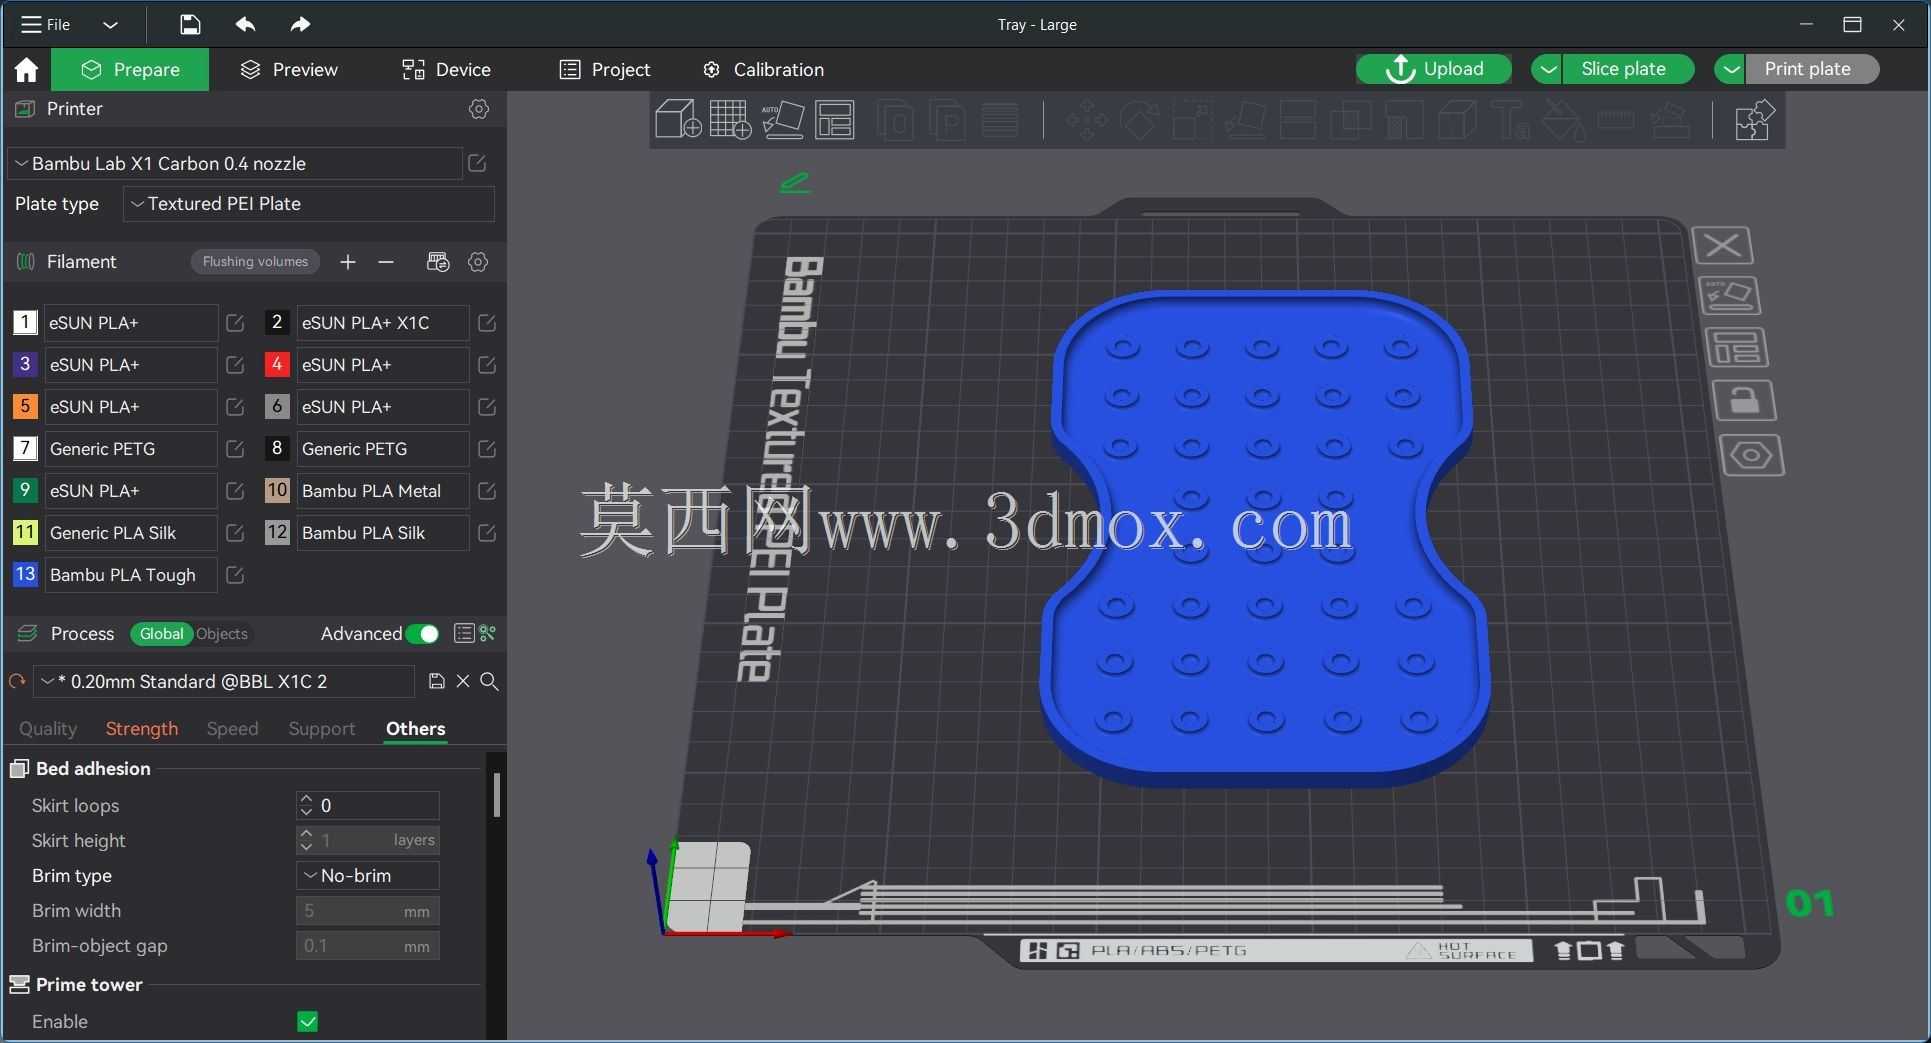The width and height of the screenshot is (1931, 1043).
Task: Compare presets icon
Action: (488, 633)
